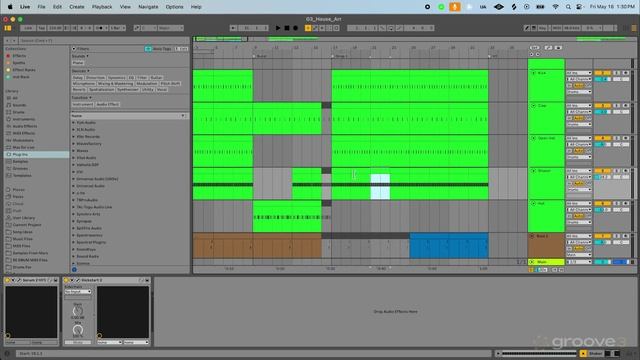Toggle the Clap track activator button

click(x=602, y=106)
